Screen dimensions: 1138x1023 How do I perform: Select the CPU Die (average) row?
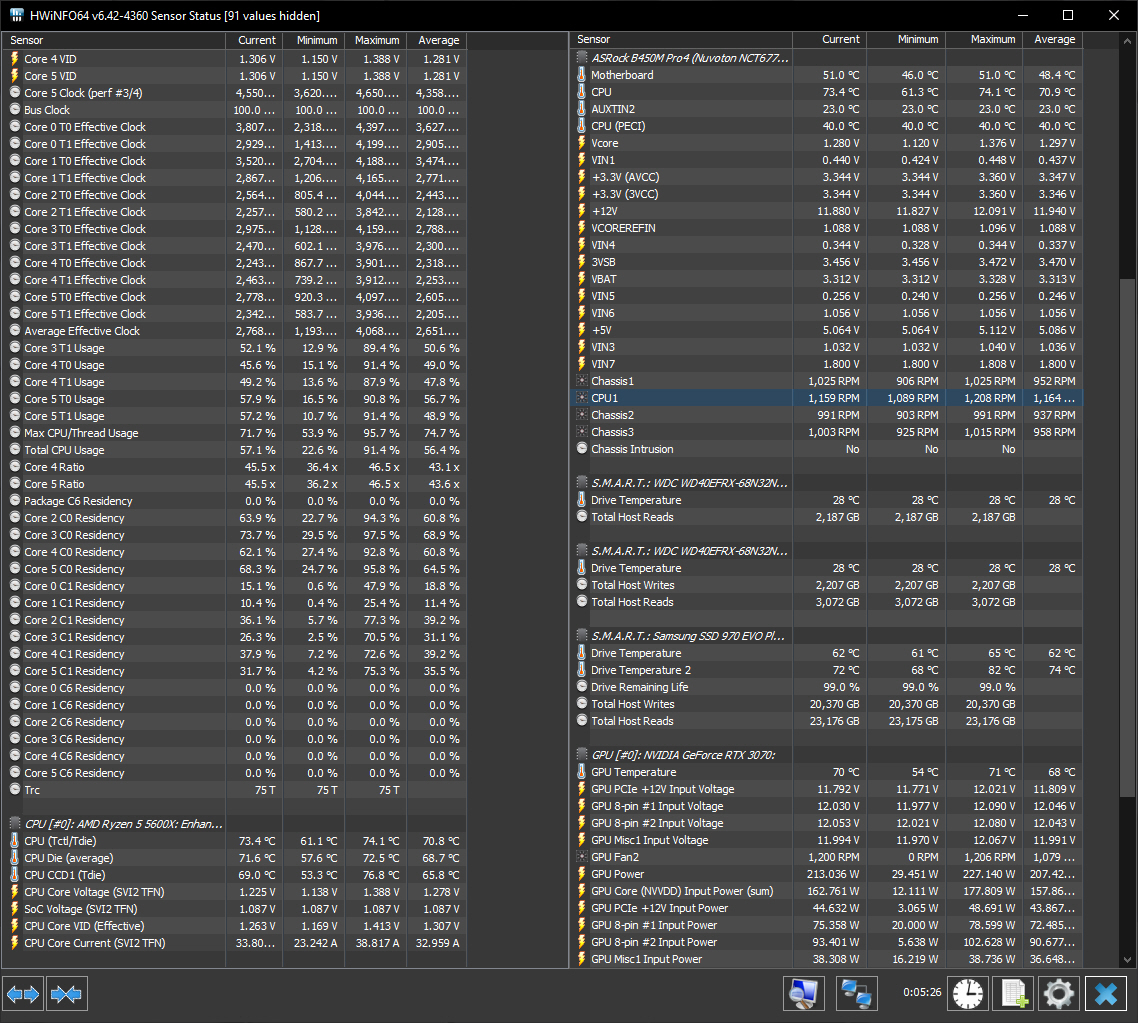pos(234,858)
